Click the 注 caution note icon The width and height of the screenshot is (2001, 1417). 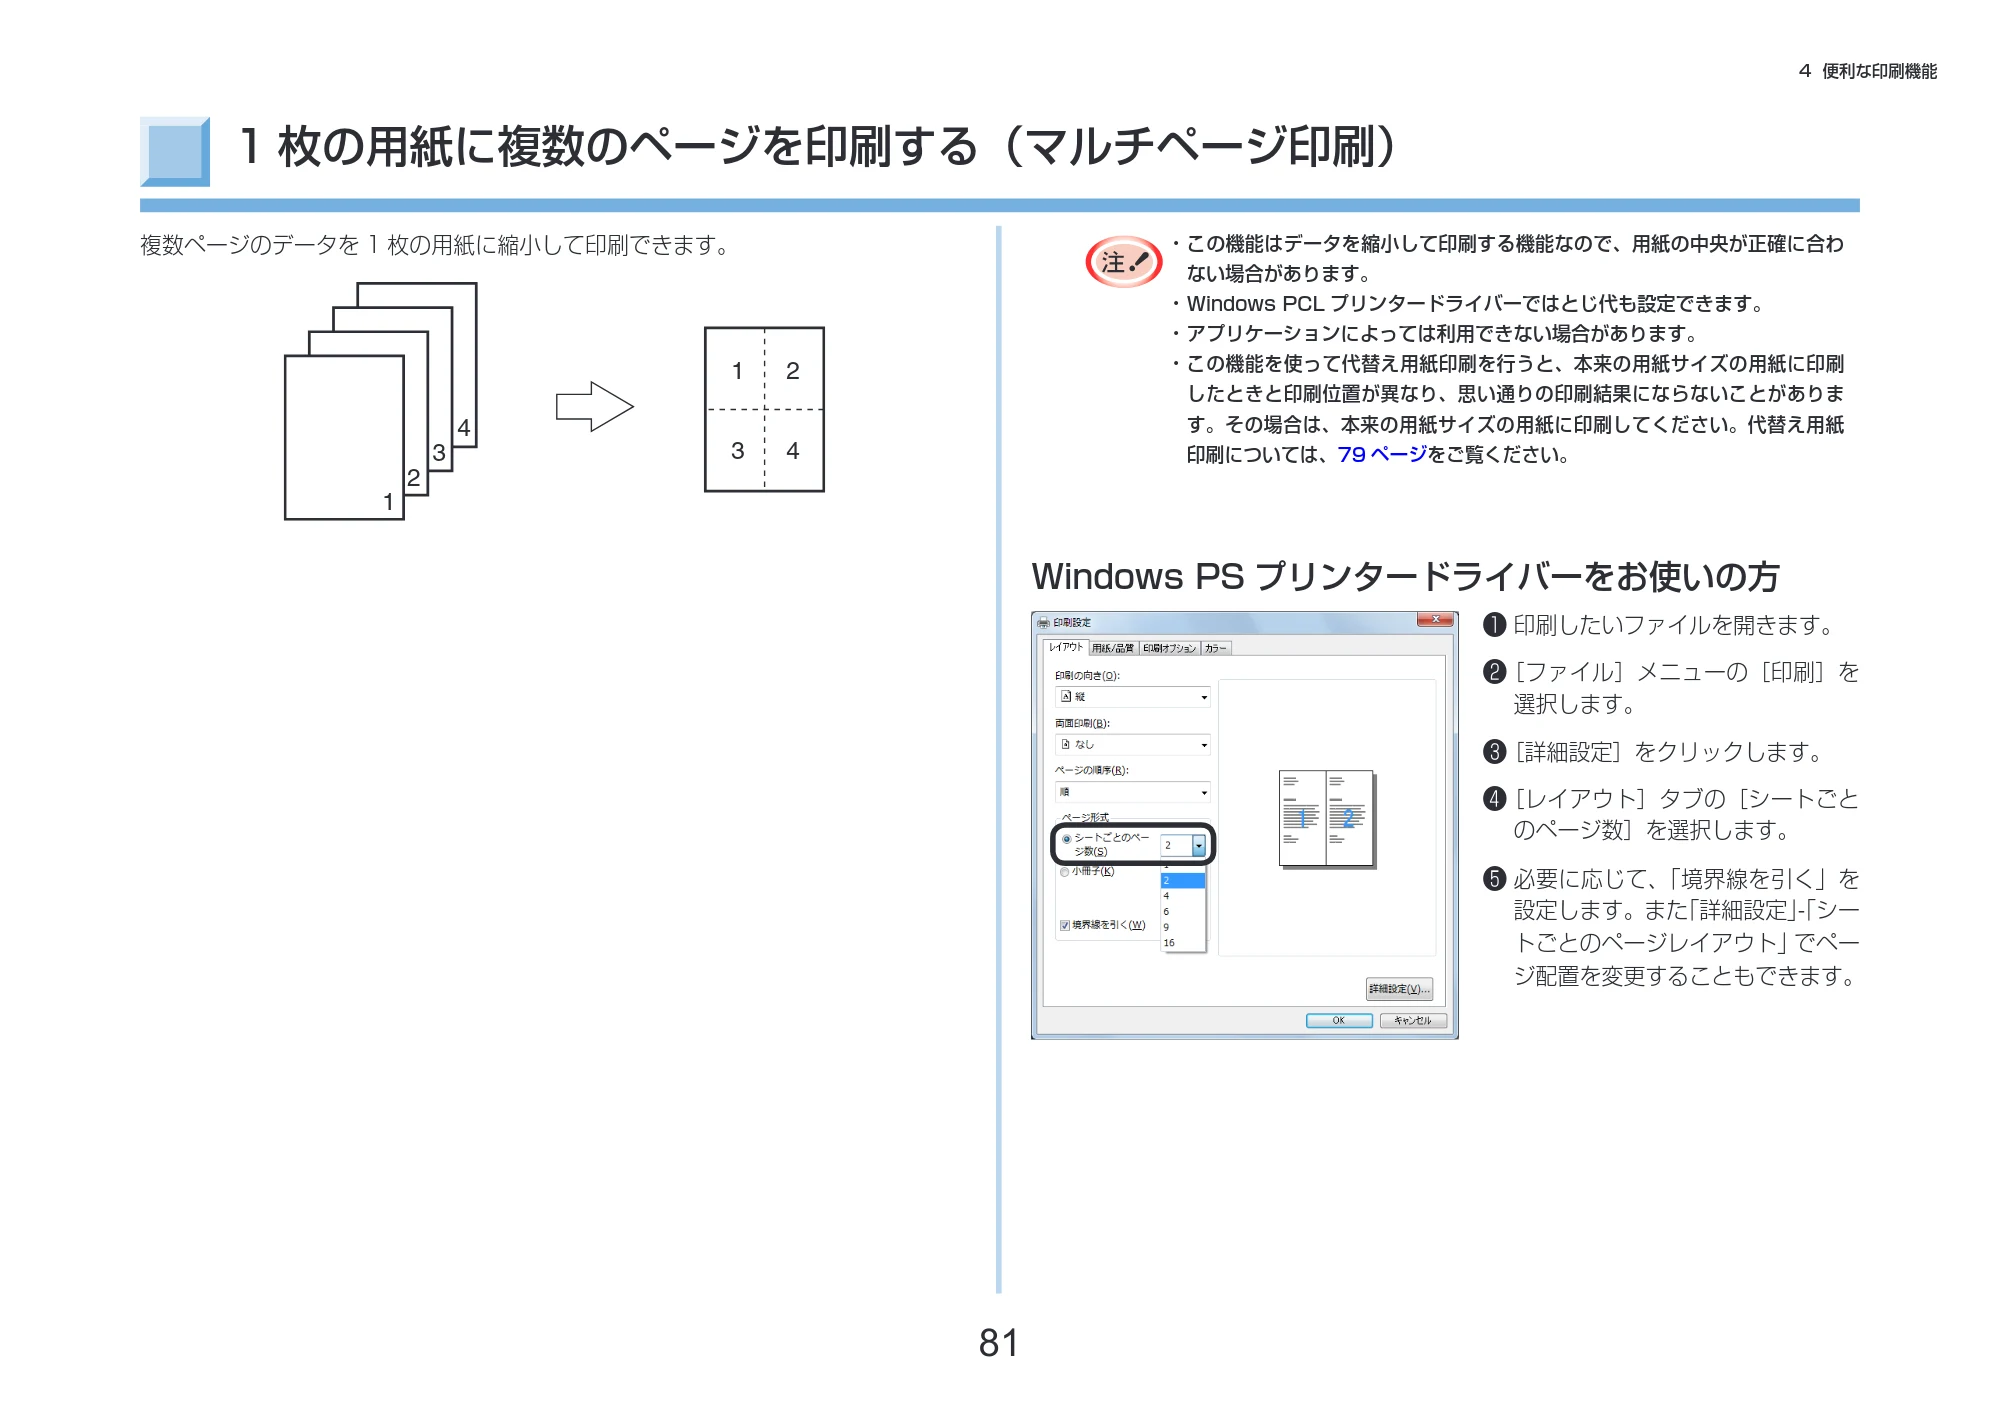1124,262
